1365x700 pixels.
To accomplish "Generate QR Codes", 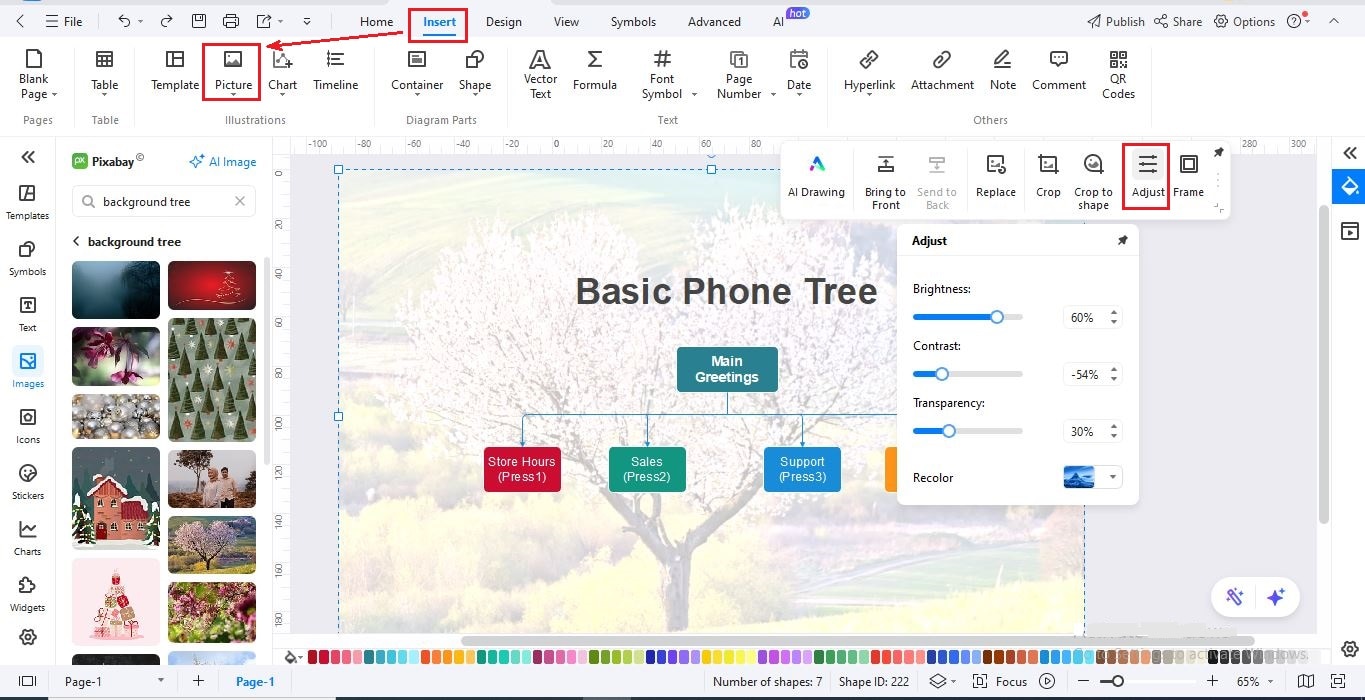I will (x=1118, y=74).
